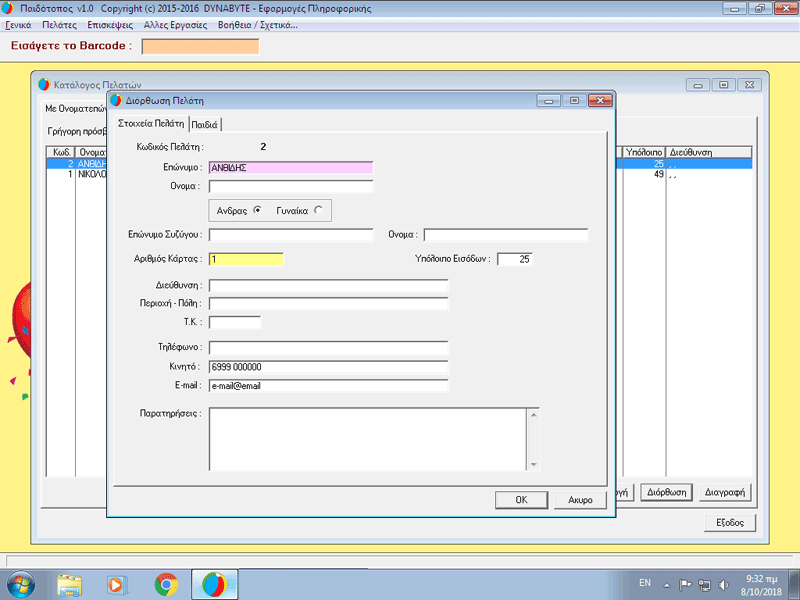Image resolution: width=800 pixels, height=600 pixels.
Task: Select the Άνδρας radio button
Action: click(257, 210)
